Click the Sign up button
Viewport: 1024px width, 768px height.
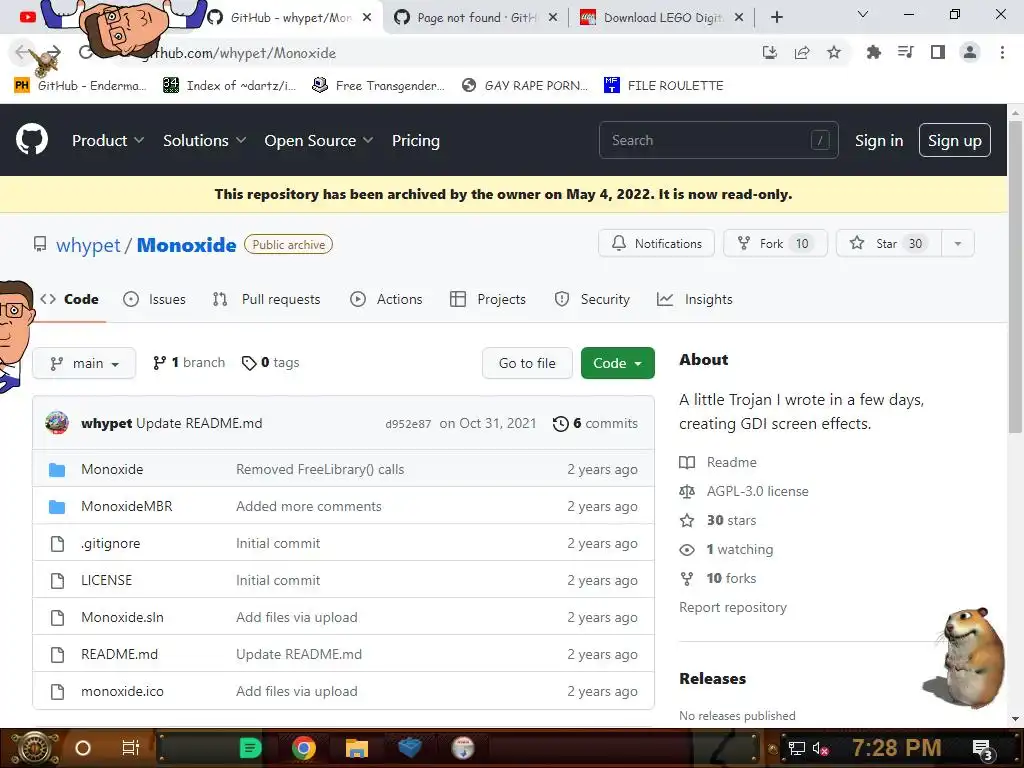coord(955,140)
